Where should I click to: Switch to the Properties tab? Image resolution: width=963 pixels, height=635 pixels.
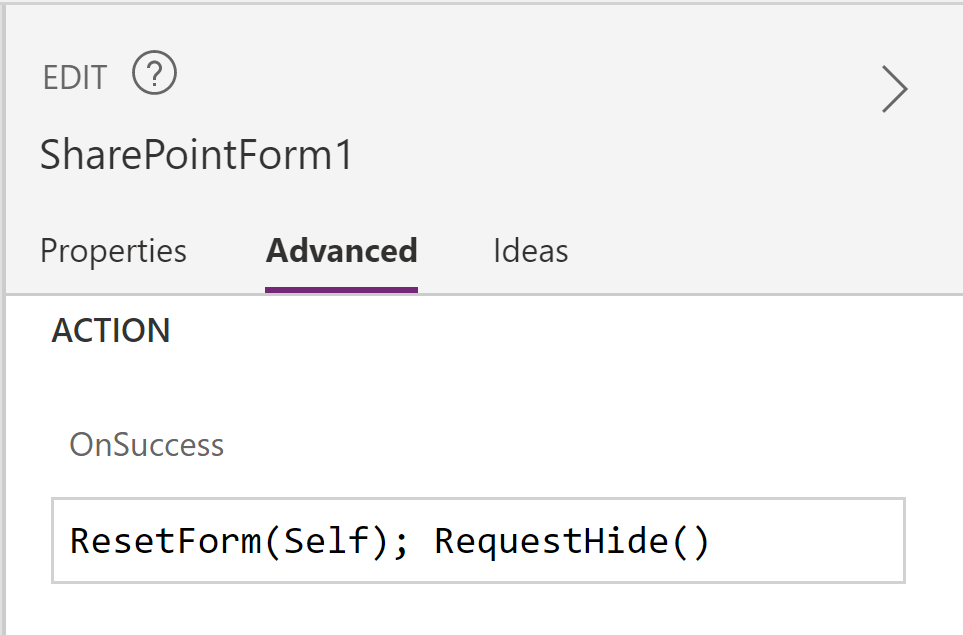(112, 251)
